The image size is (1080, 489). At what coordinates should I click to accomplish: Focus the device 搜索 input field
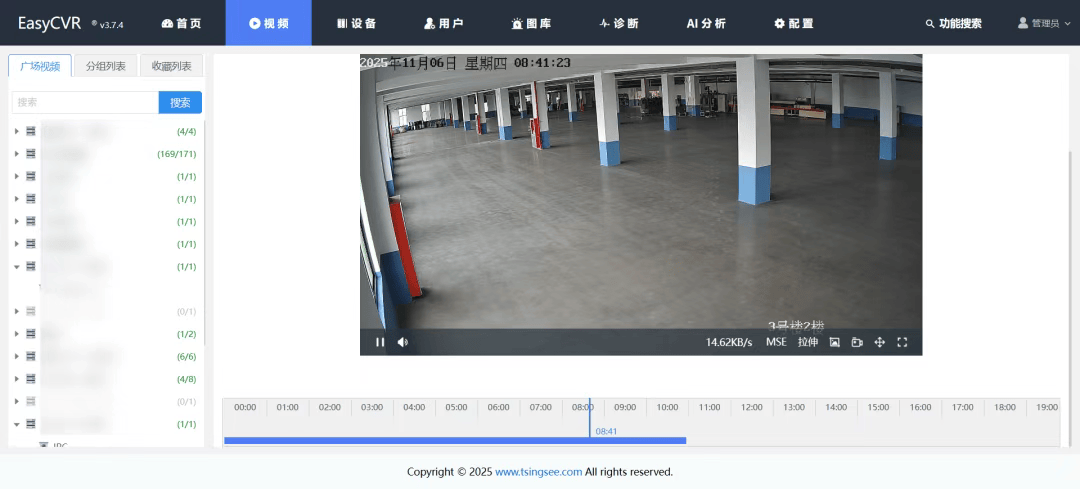pos(85,102)
